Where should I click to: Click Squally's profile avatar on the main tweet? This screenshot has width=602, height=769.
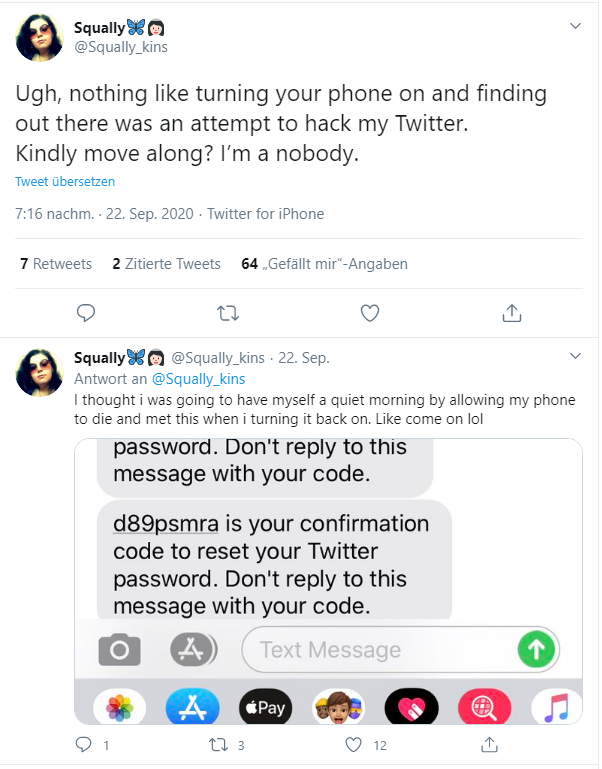(40, 37)
